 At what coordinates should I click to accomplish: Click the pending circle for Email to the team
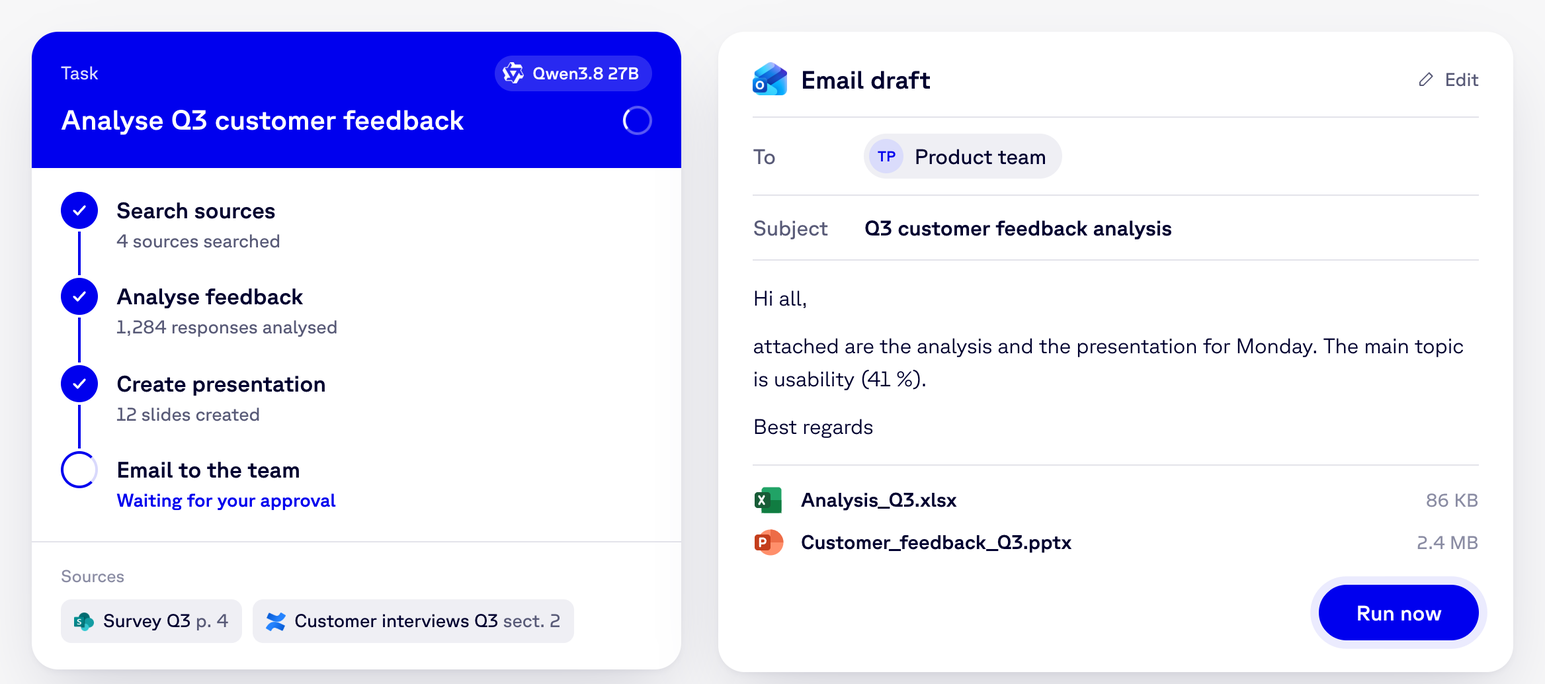79,470
